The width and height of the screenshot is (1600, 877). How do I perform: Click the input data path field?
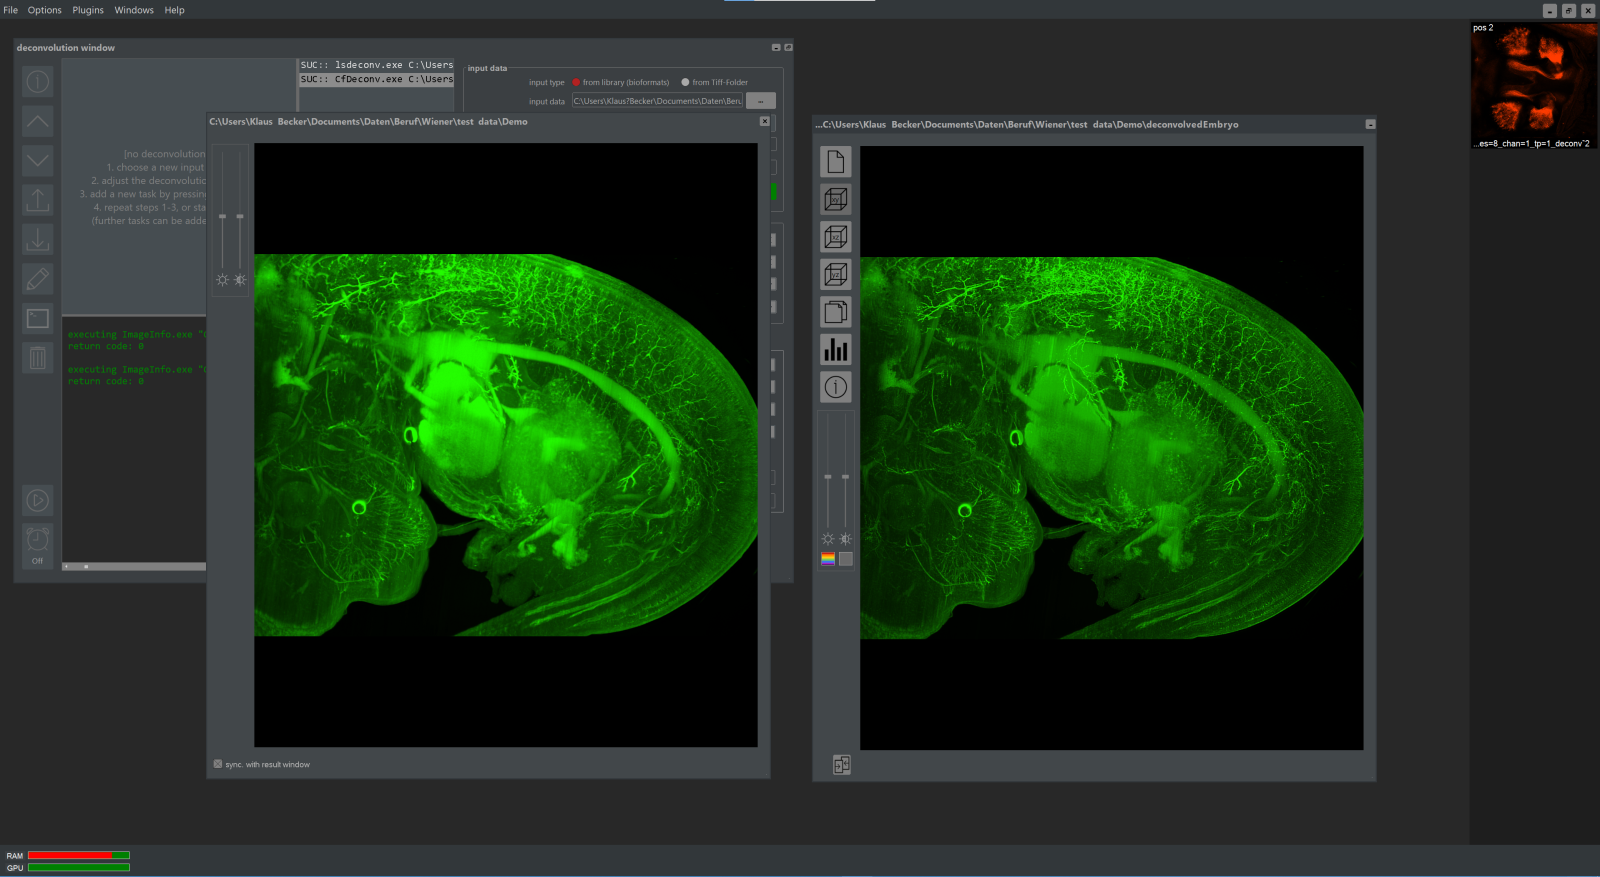pos(657,101)
